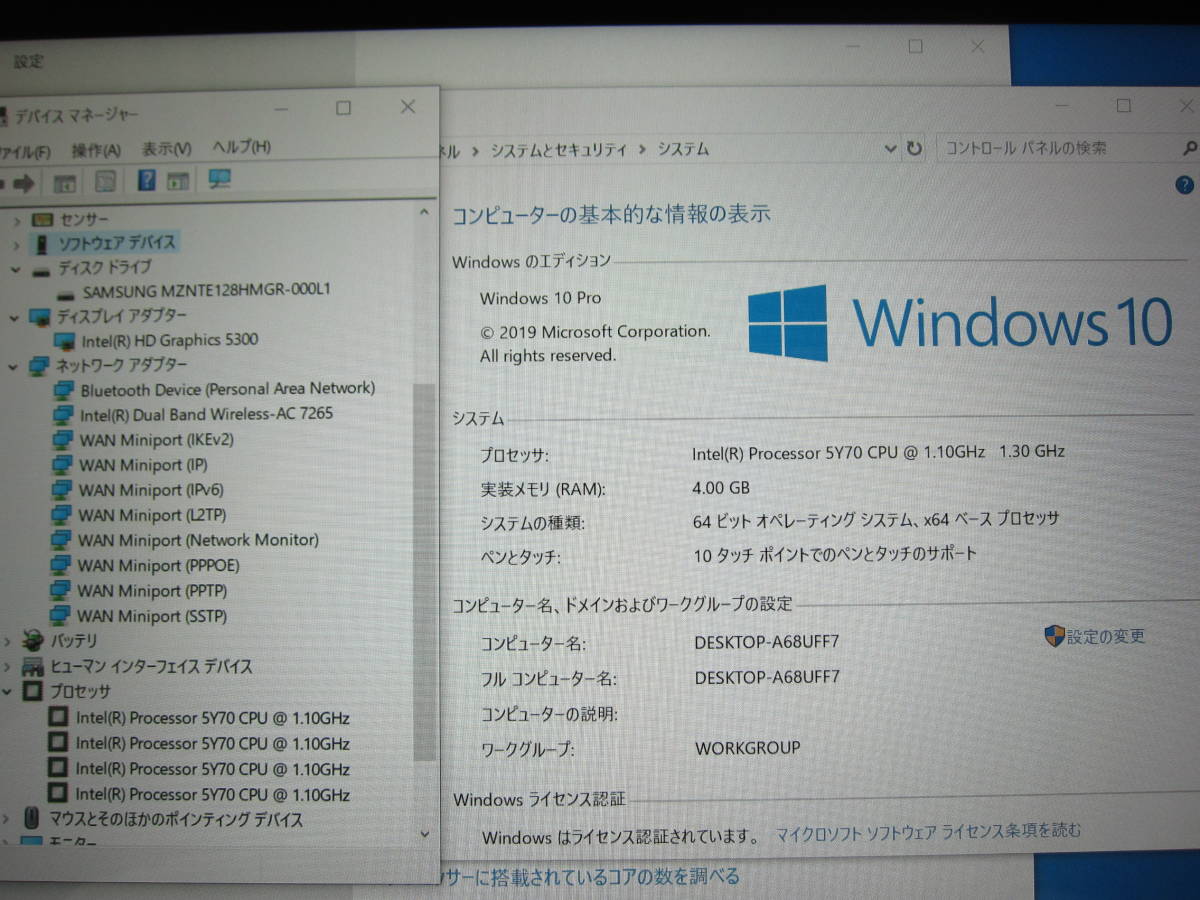Screen dimensions: 1200x900
Task: Click the バッテリ category icon
Action: pyautogui.click(x=34, y=641)
